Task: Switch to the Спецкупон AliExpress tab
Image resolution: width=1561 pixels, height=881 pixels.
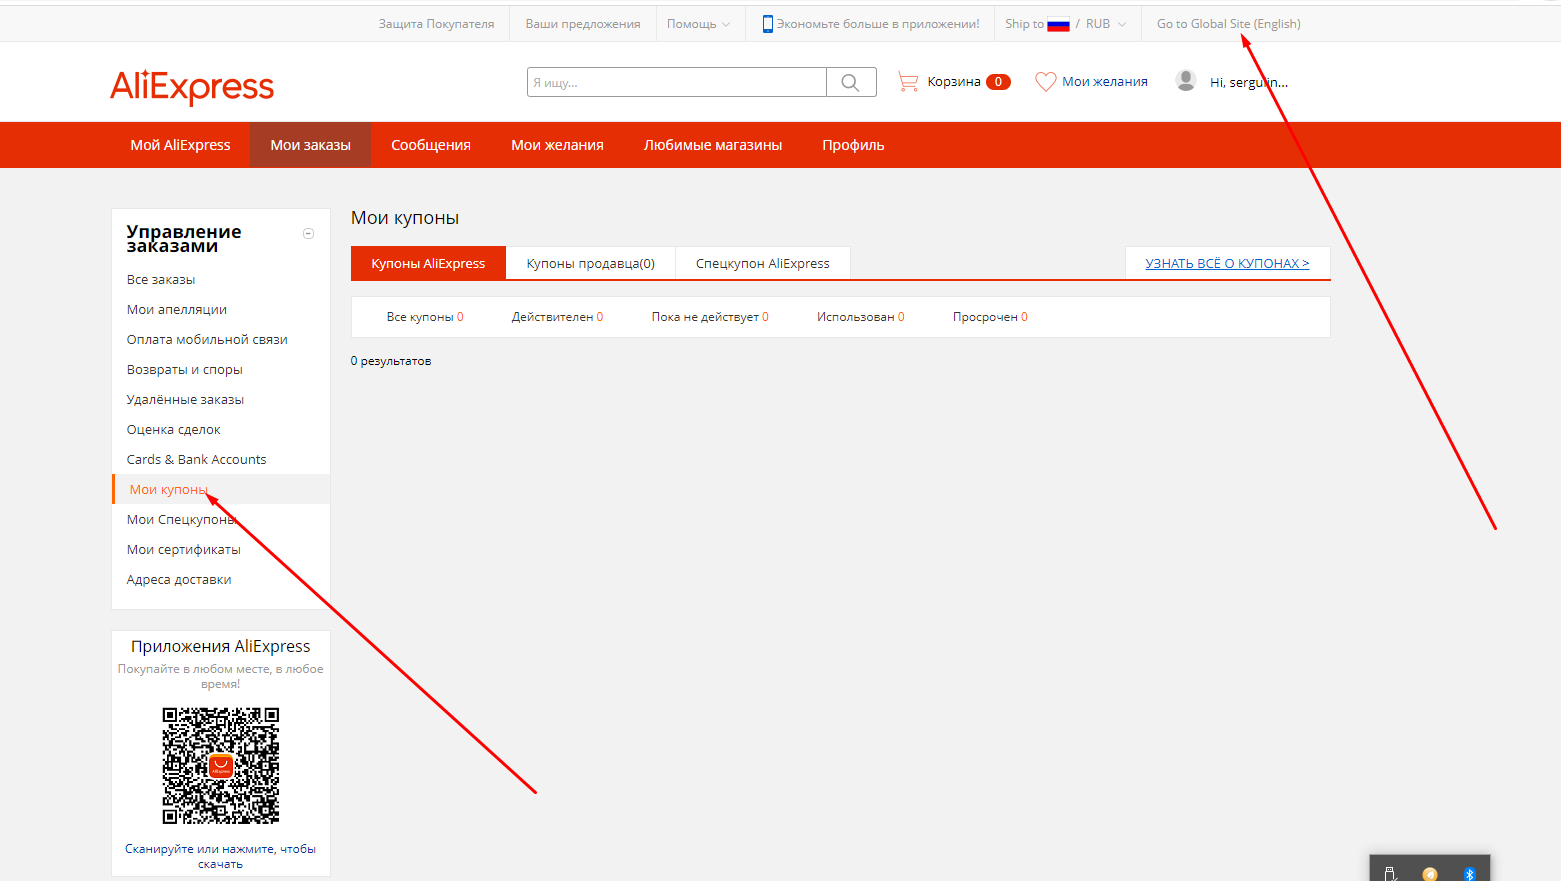Action: point(763,263)
